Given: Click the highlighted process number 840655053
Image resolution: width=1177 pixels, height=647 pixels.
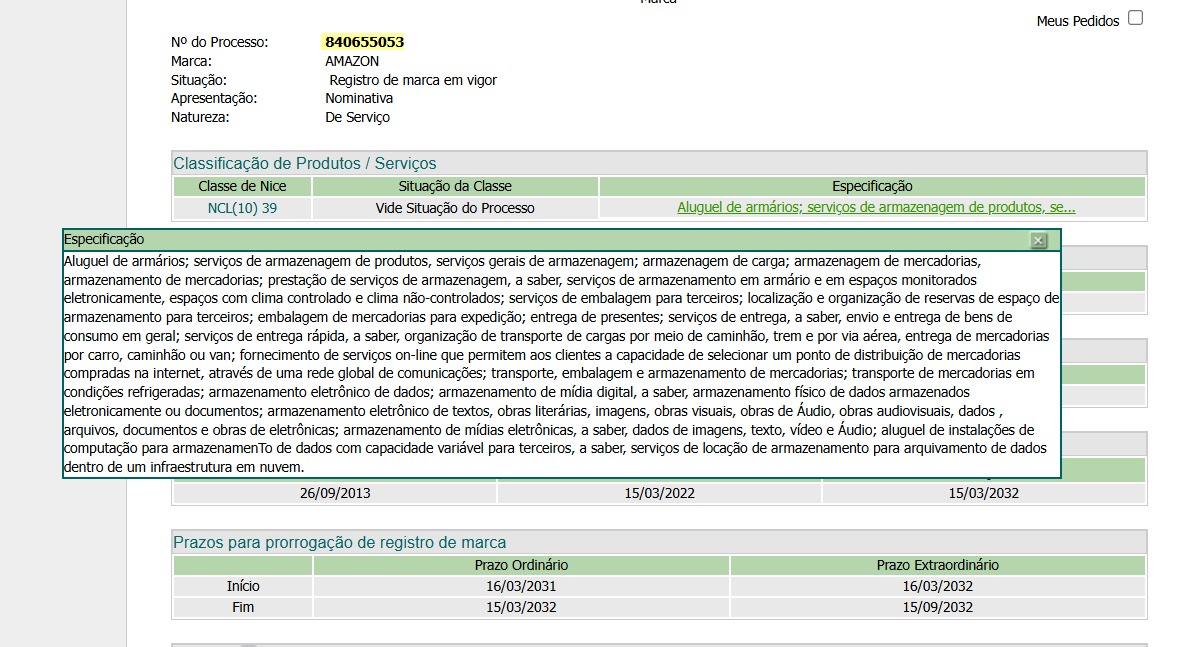Looking at the screenshot, I should coord(364,42).
